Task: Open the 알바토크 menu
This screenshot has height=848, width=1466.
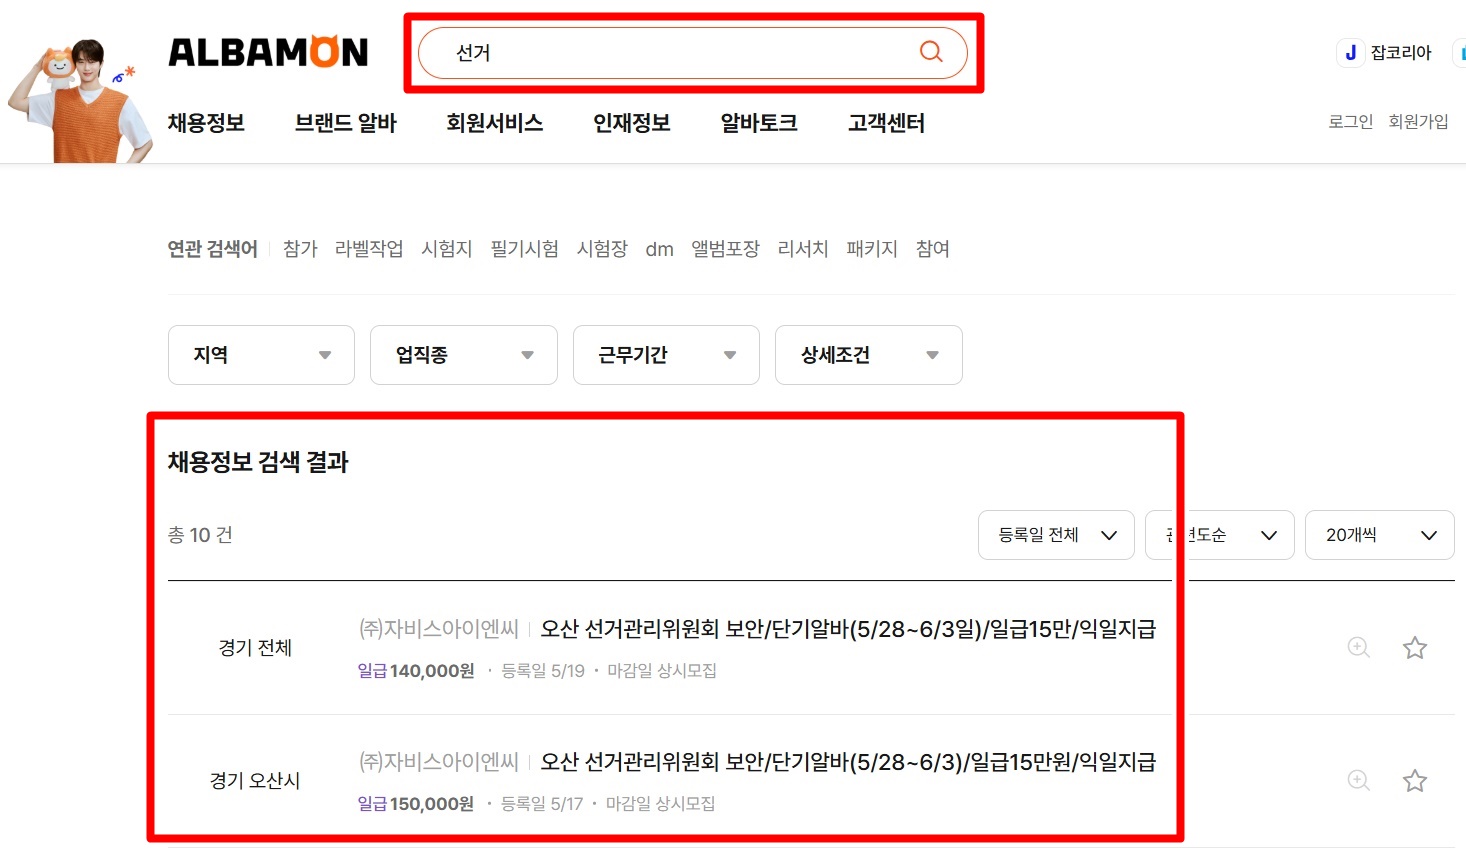Action: [x=758, y=123]
